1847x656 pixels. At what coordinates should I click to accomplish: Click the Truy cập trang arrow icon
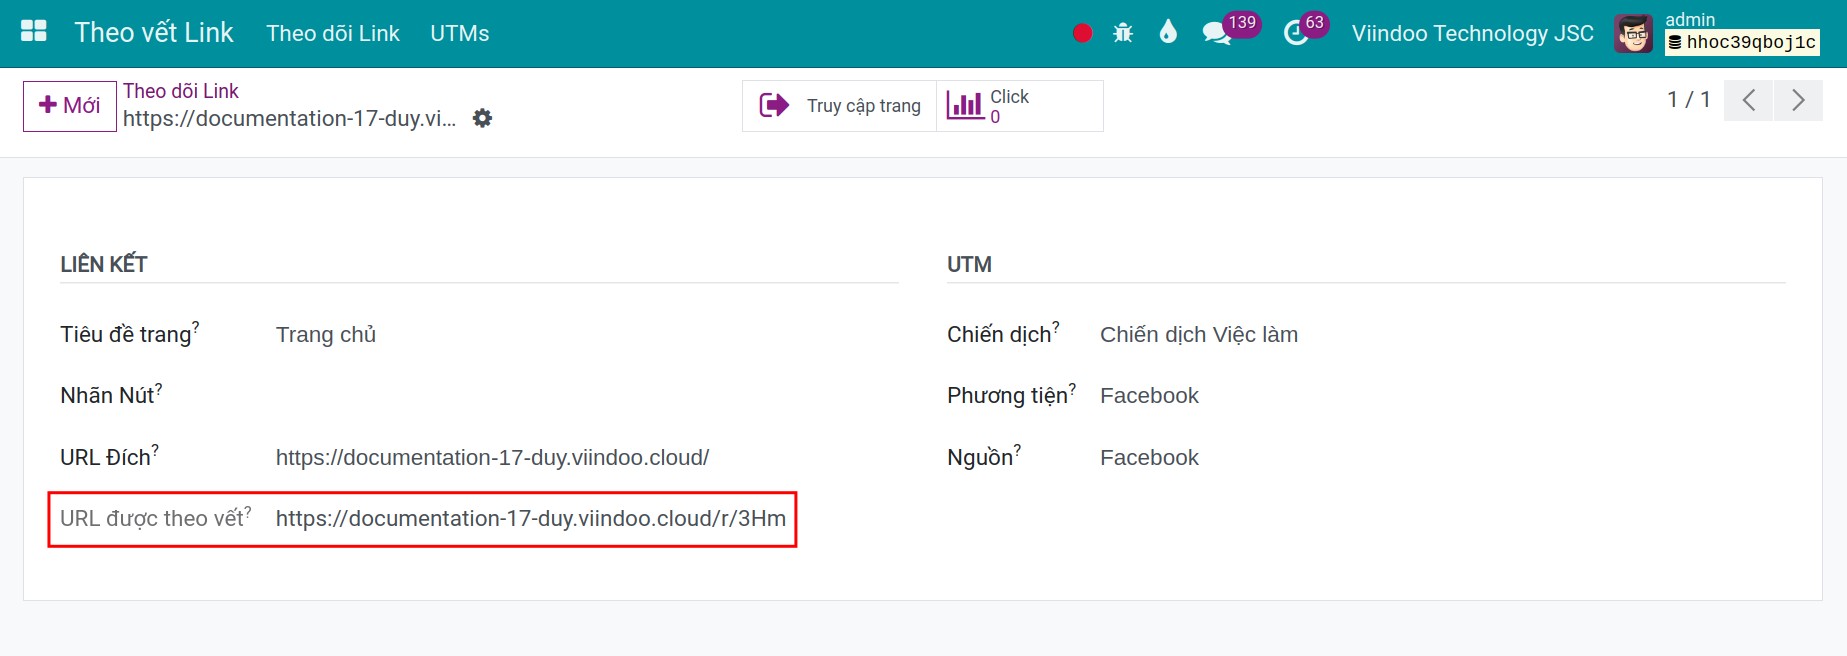(x=774, y=105)
